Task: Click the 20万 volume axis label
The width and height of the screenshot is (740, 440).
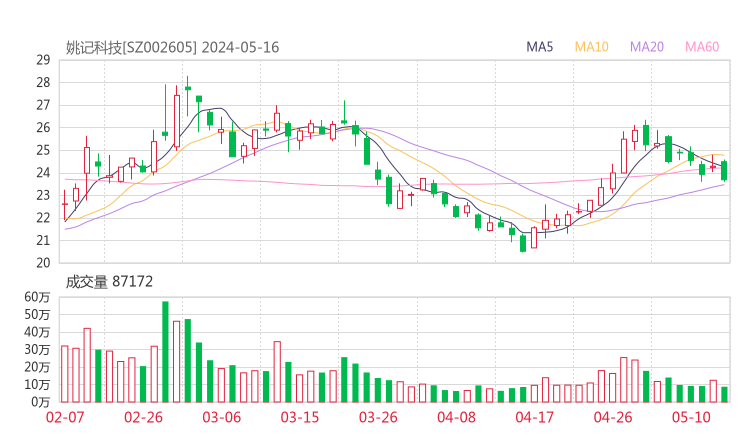Action: [x=37, y=367]
